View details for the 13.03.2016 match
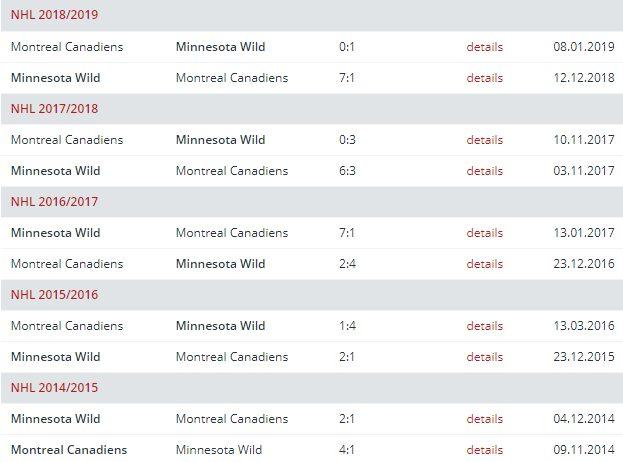This screenshot has width=623, height=462. [484, 326]
